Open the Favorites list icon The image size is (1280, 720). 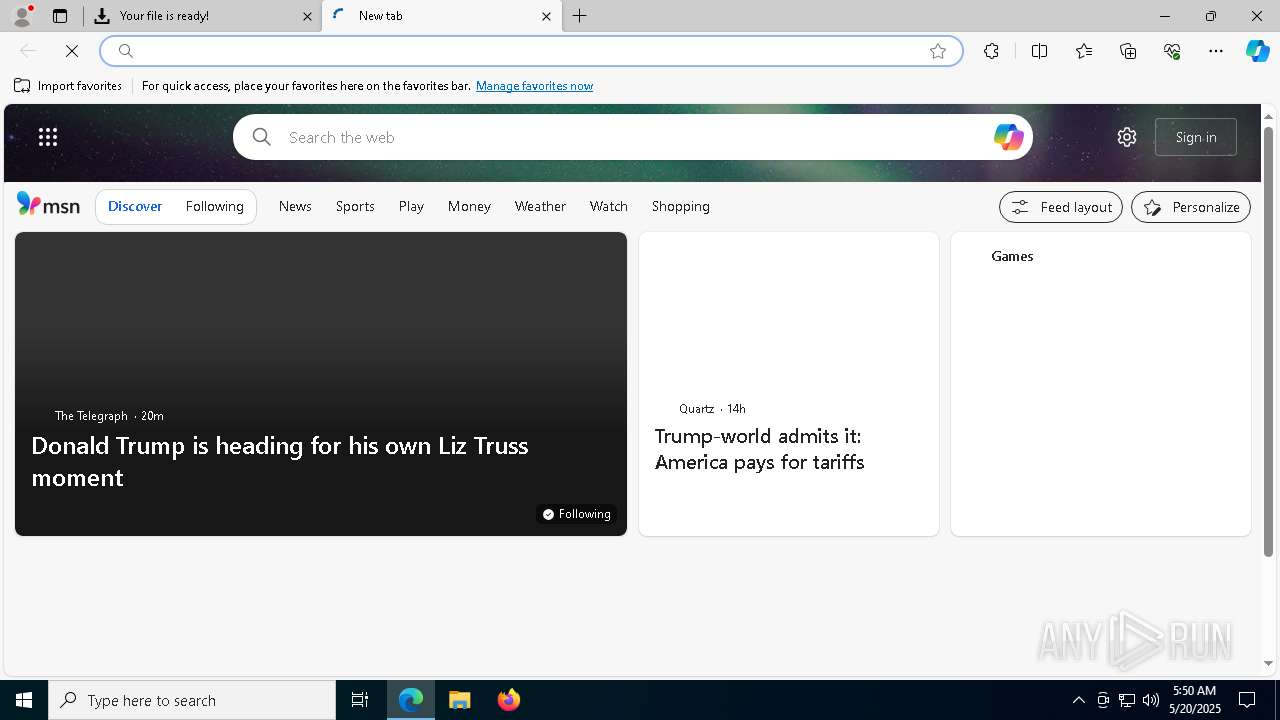click(1084, 51)
